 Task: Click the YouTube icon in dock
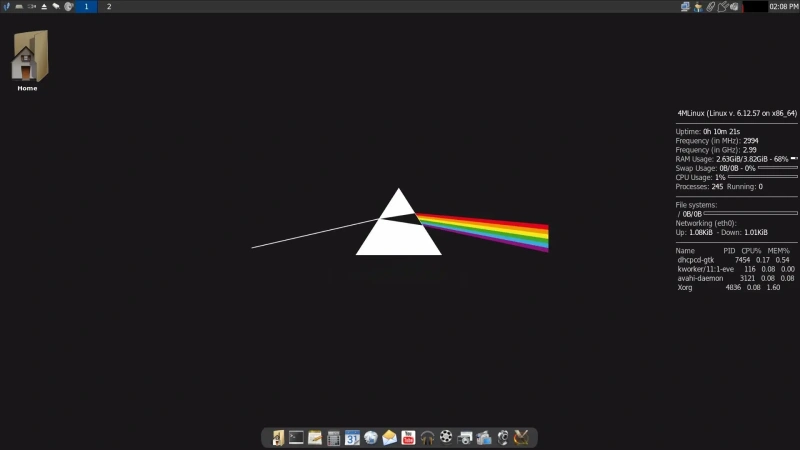409,437
